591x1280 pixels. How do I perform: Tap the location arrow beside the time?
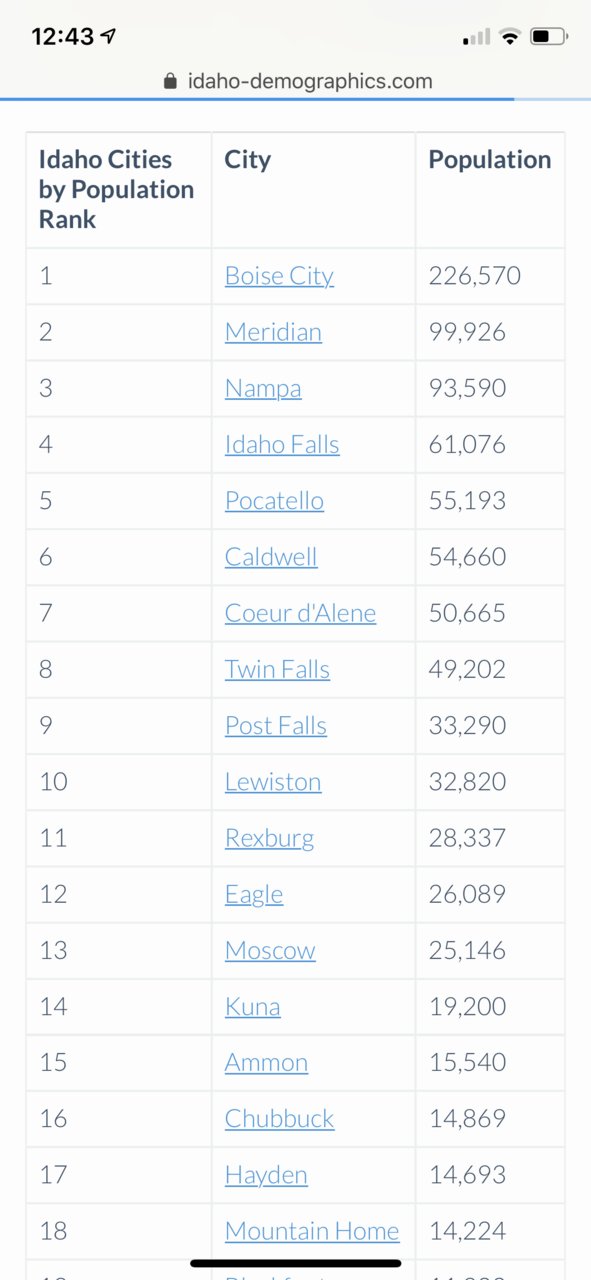coord(108,37)
